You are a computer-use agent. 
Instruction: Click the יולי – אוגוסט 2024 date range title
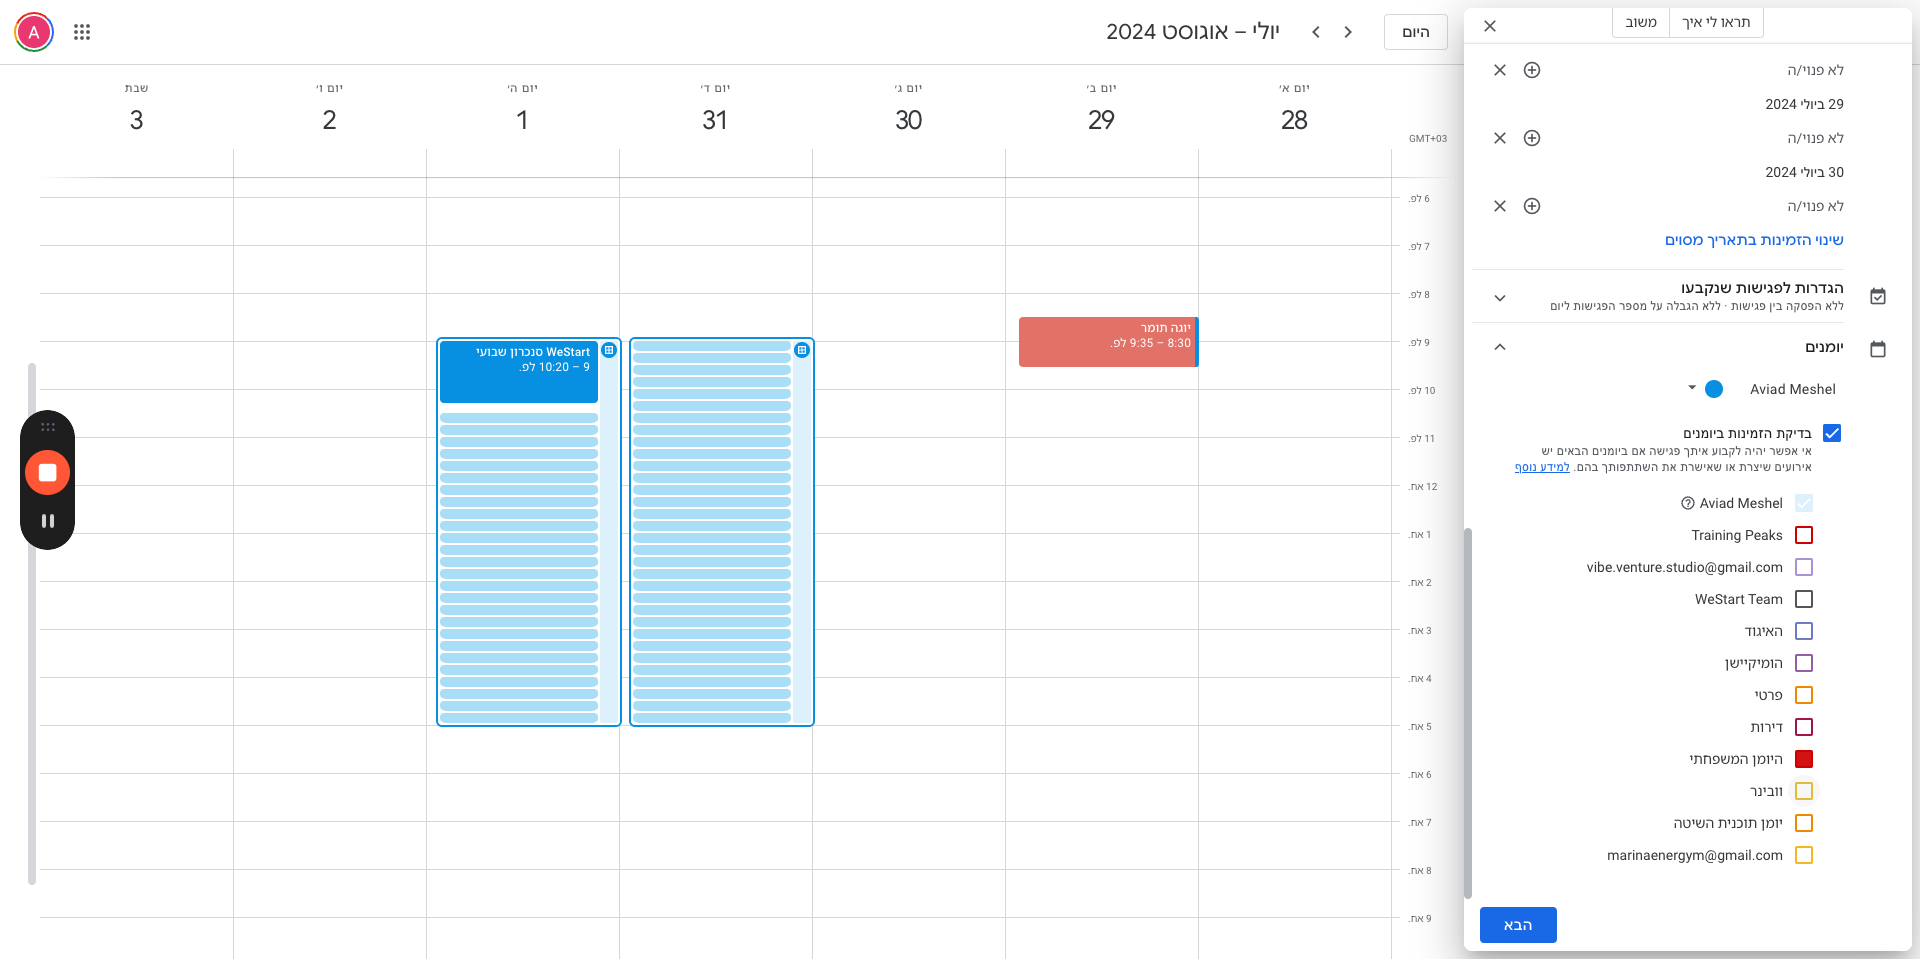pos(1193,32)
